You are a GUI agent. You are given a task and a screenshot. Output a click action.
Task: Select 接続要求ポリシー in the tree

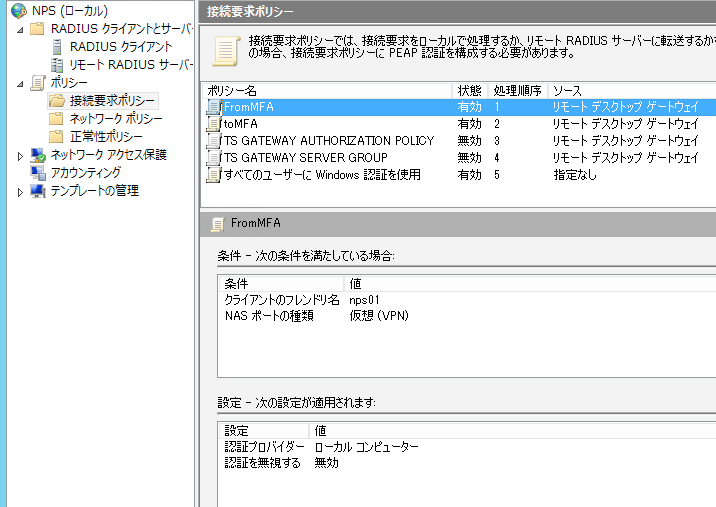(x=112, y=100)
